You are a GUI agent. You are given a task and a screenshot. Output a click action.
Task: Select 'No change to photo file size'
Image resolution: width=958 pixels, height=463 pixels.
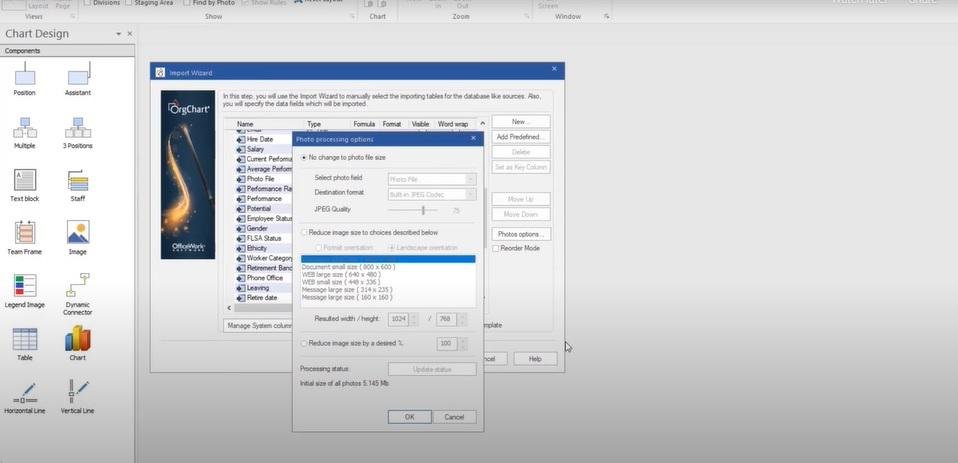click(305, 158)
